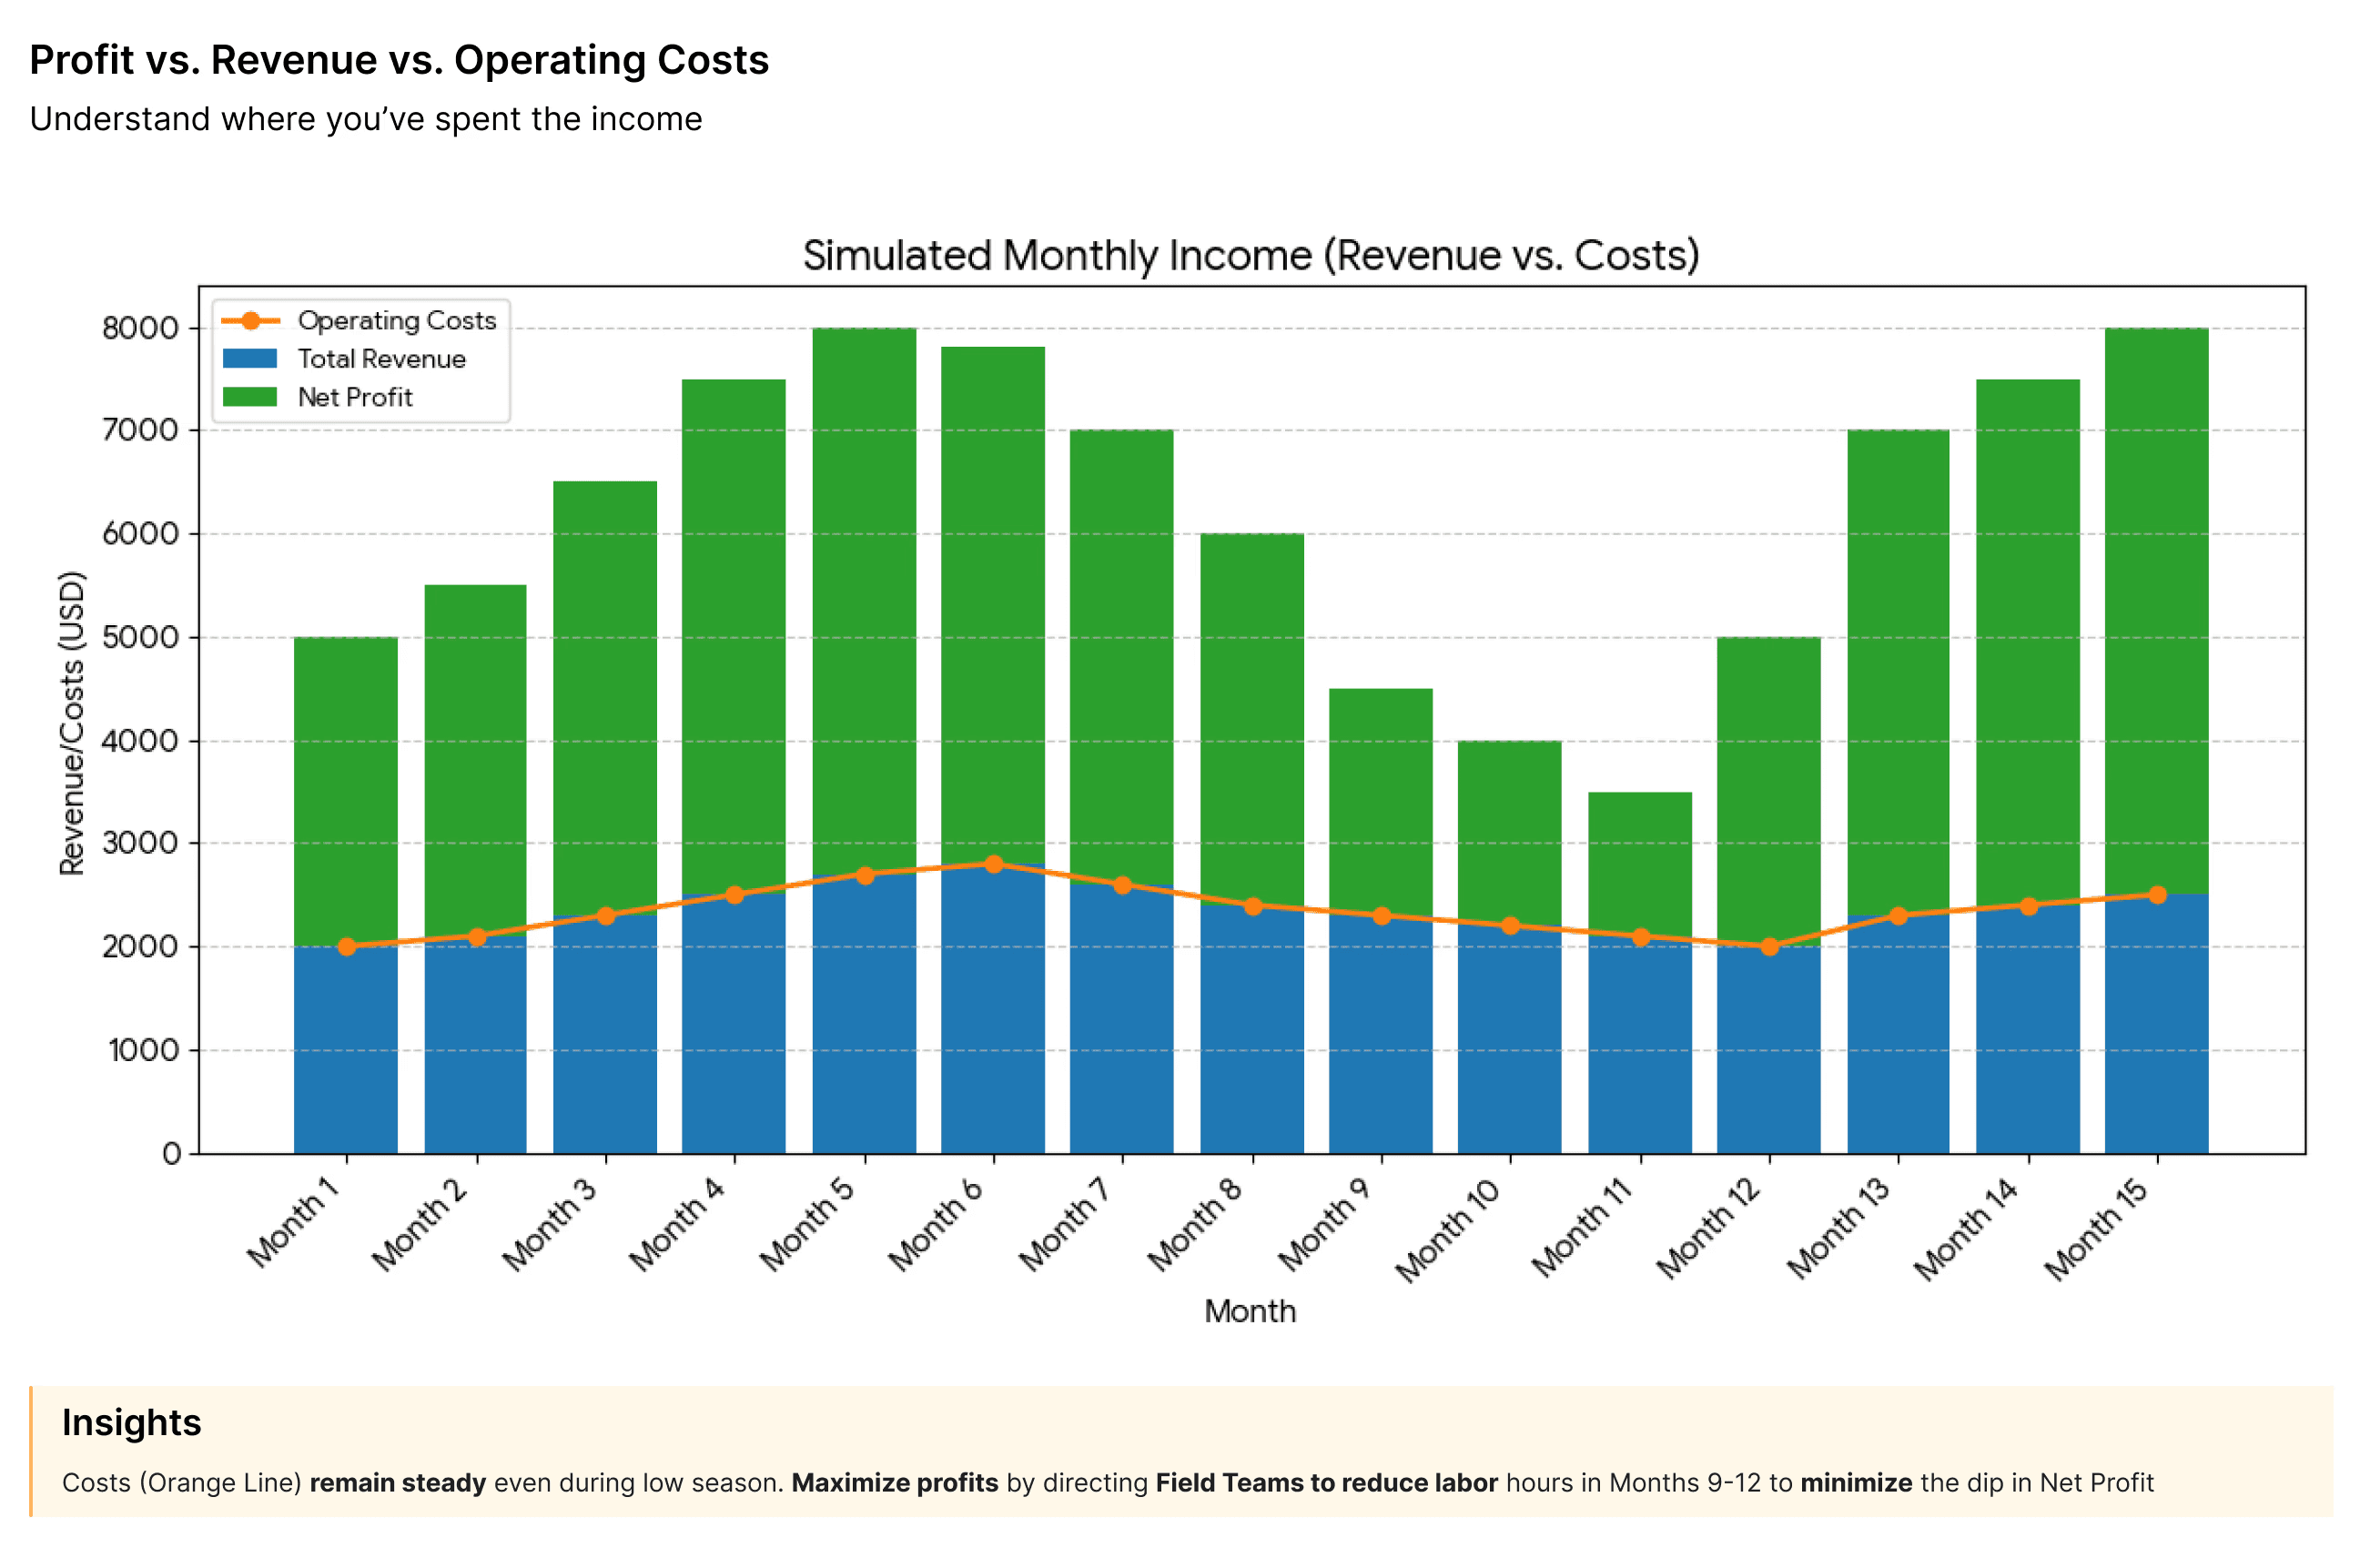2370x1568 pixels.
Task: Click the Month 13 x-axis label
Action: point(1838,1228)
